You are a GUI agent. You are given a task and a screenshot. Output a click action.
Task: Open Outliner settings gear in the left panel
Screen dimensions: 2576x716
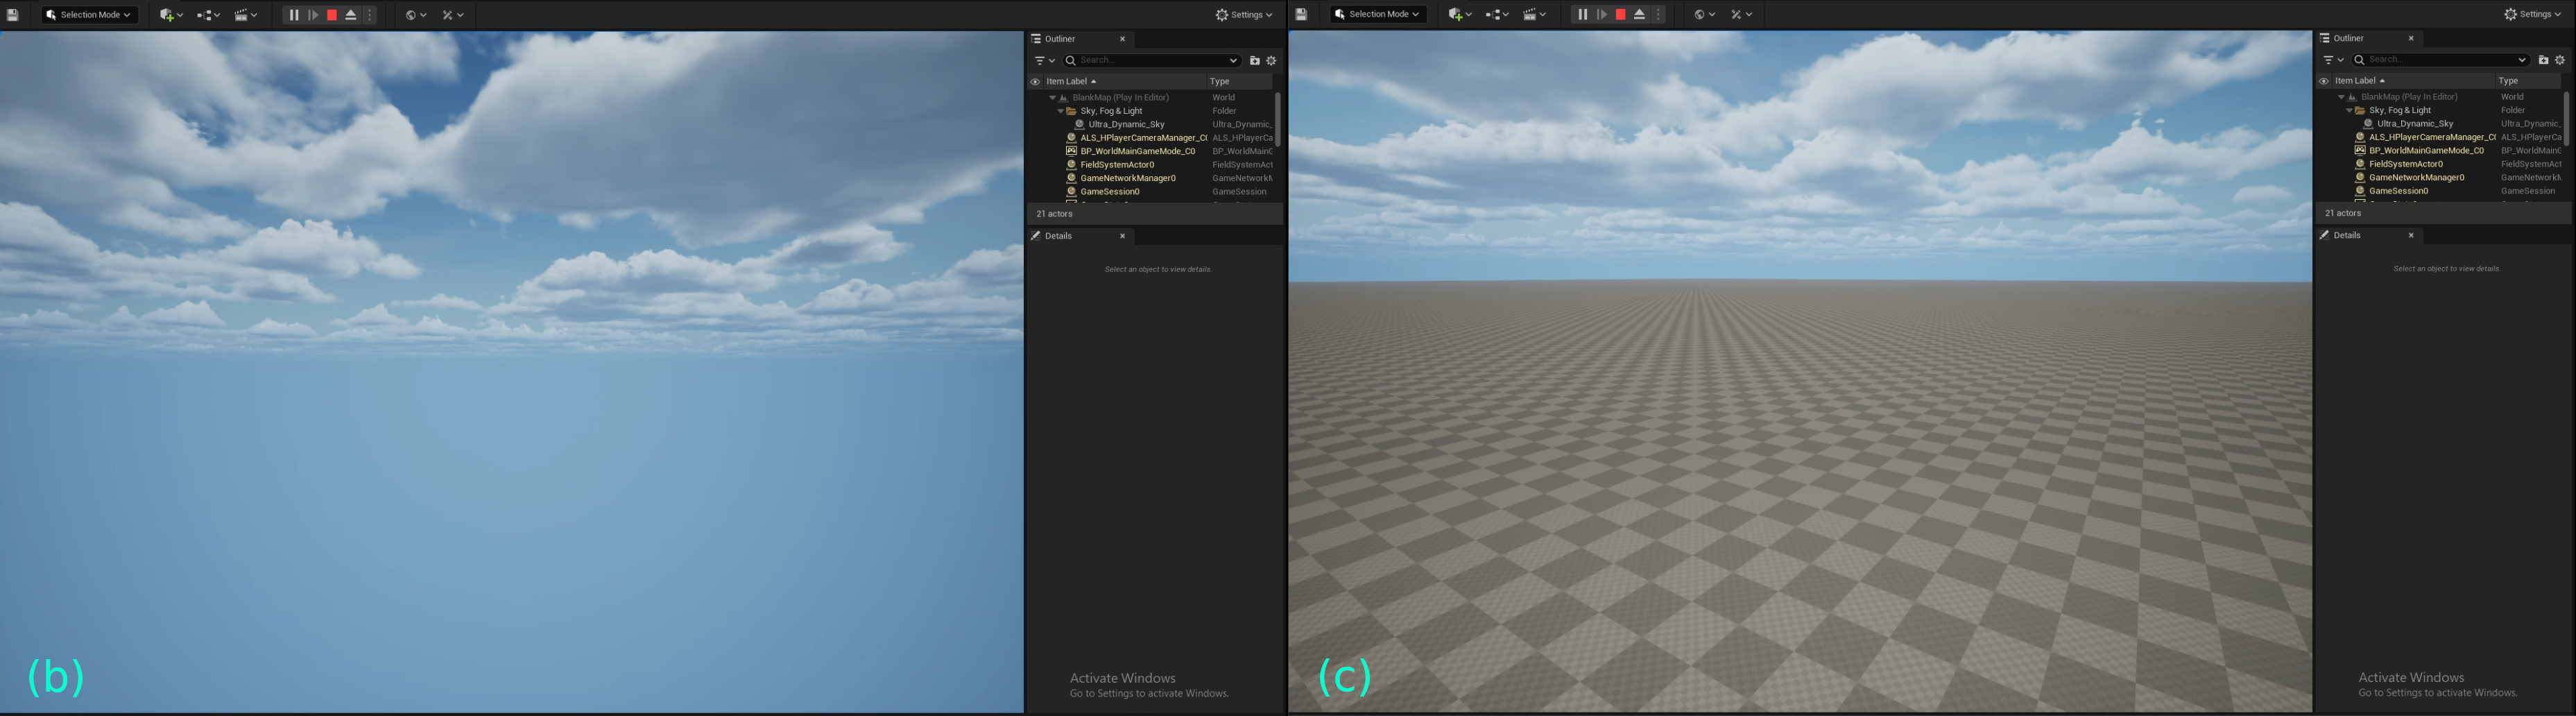click(x=1271, y=61)
